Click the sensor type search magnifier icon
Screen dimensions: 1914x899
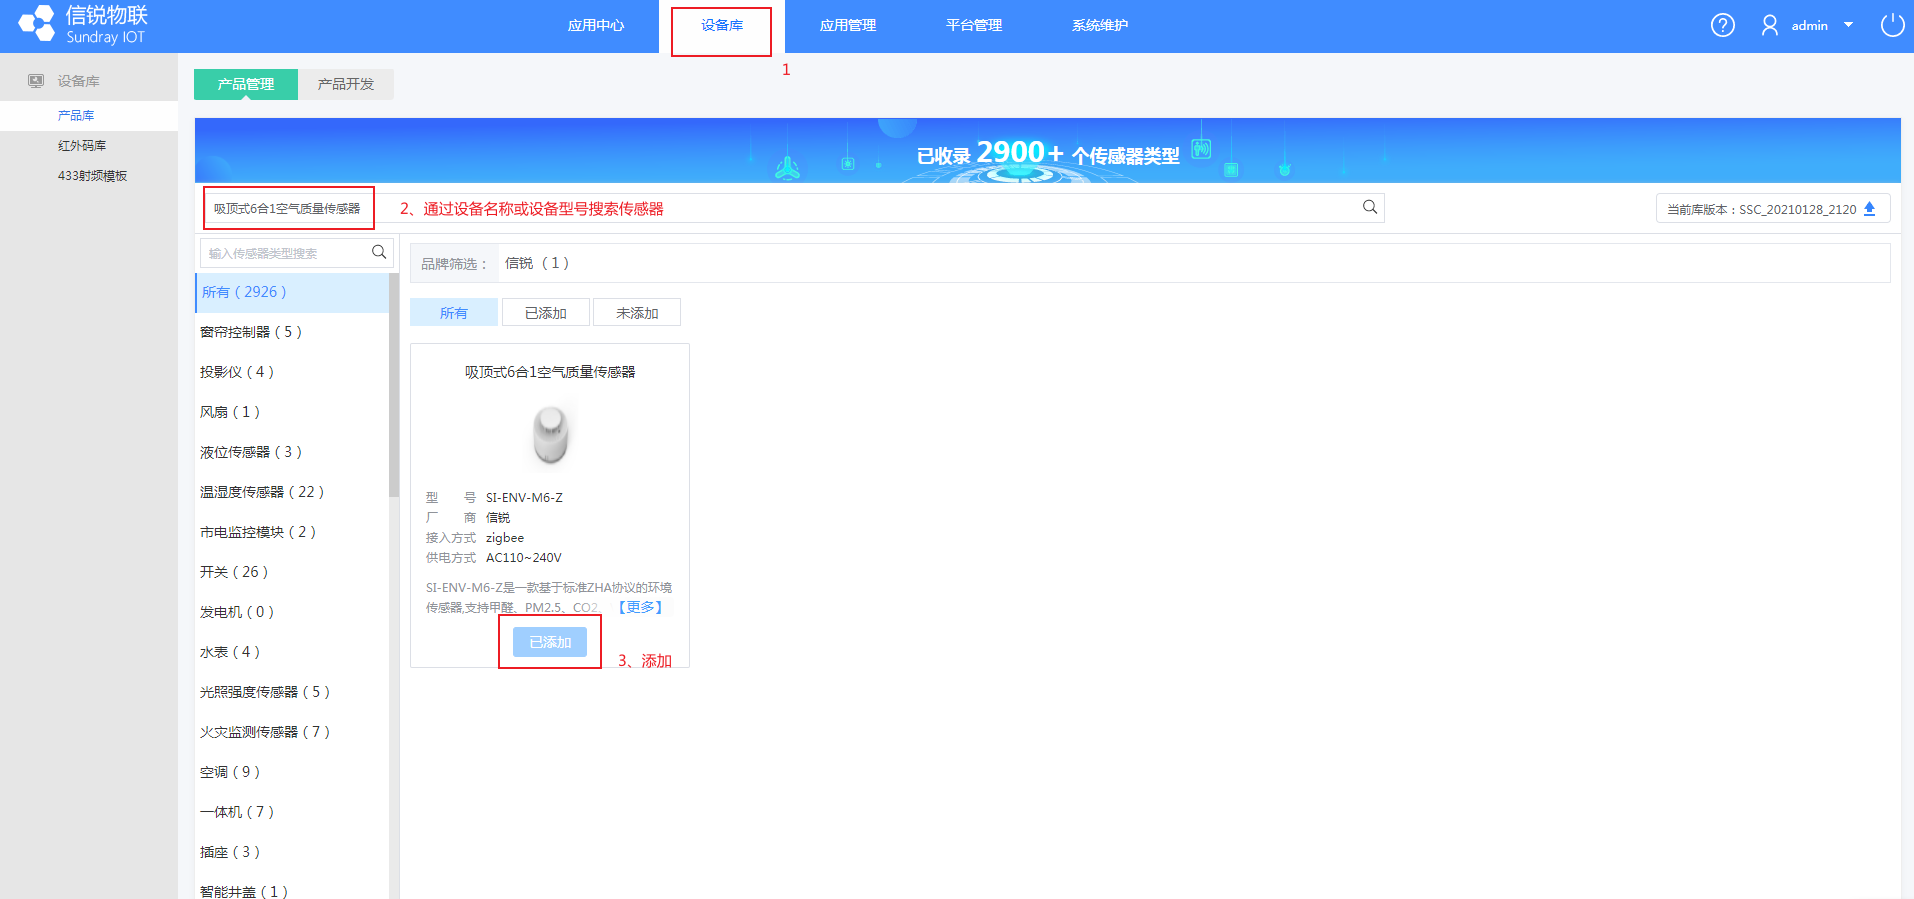click(379, 252)
